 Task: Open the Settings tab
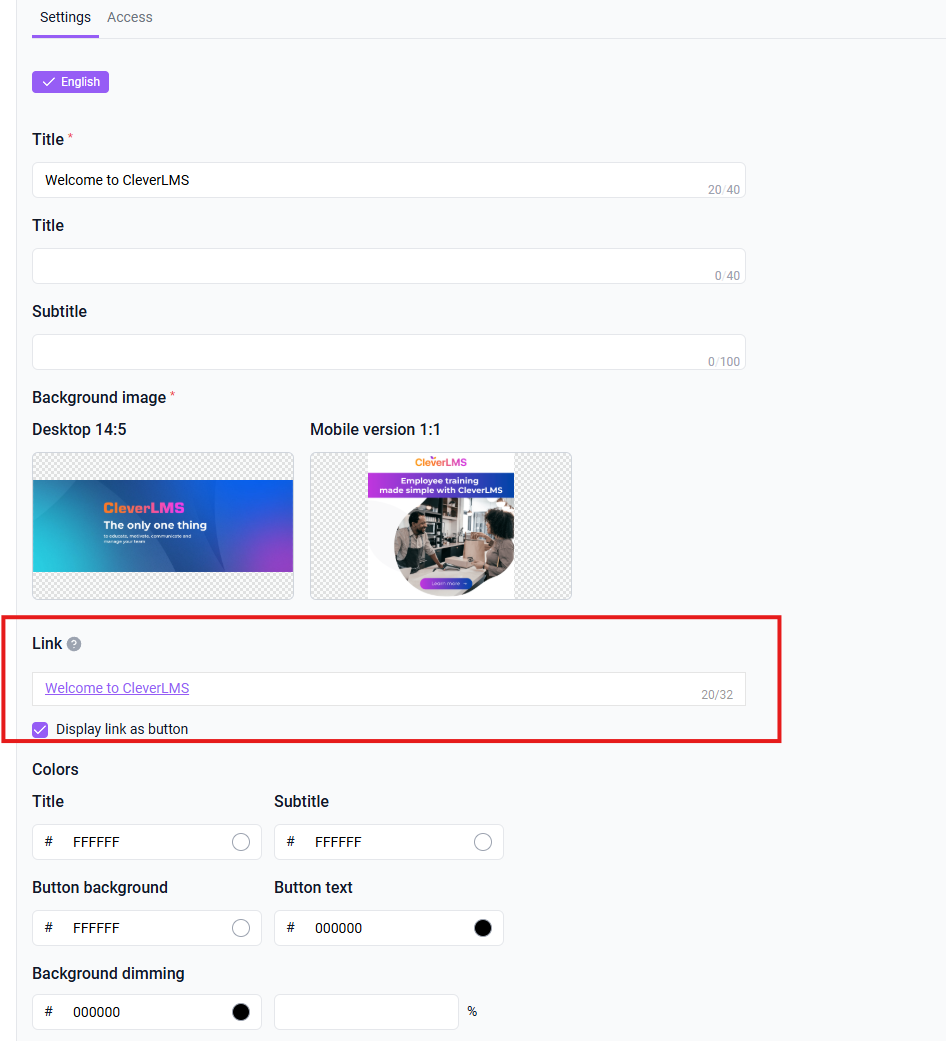(65, 17)
